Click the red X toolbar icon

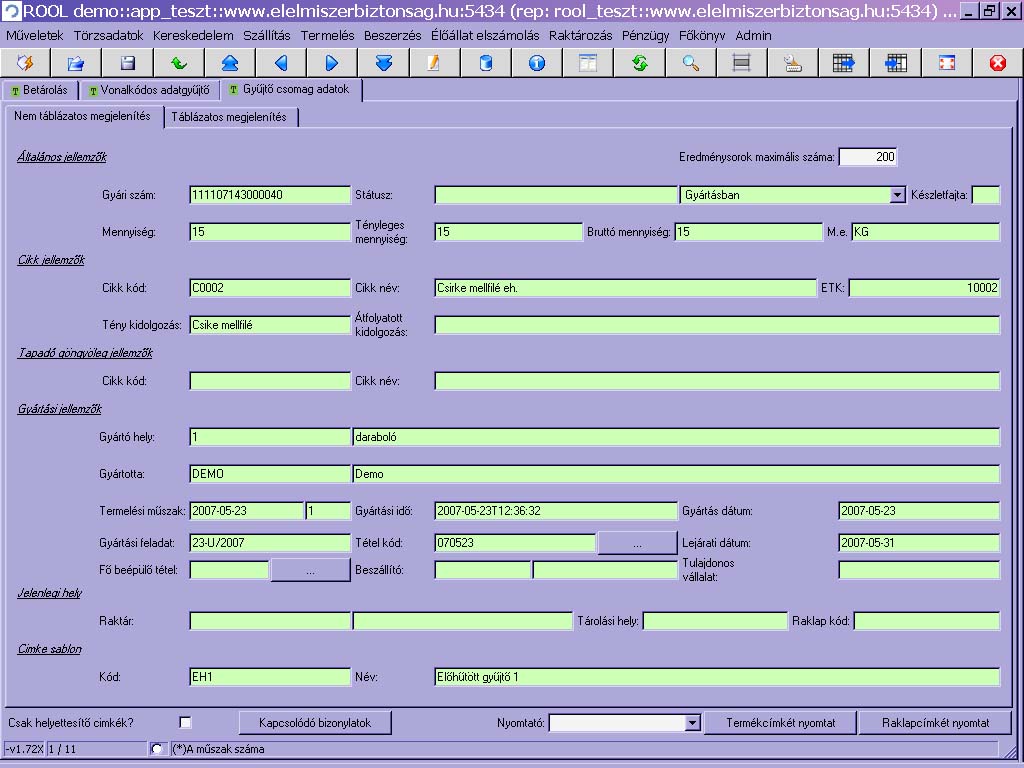pos(997,63)
